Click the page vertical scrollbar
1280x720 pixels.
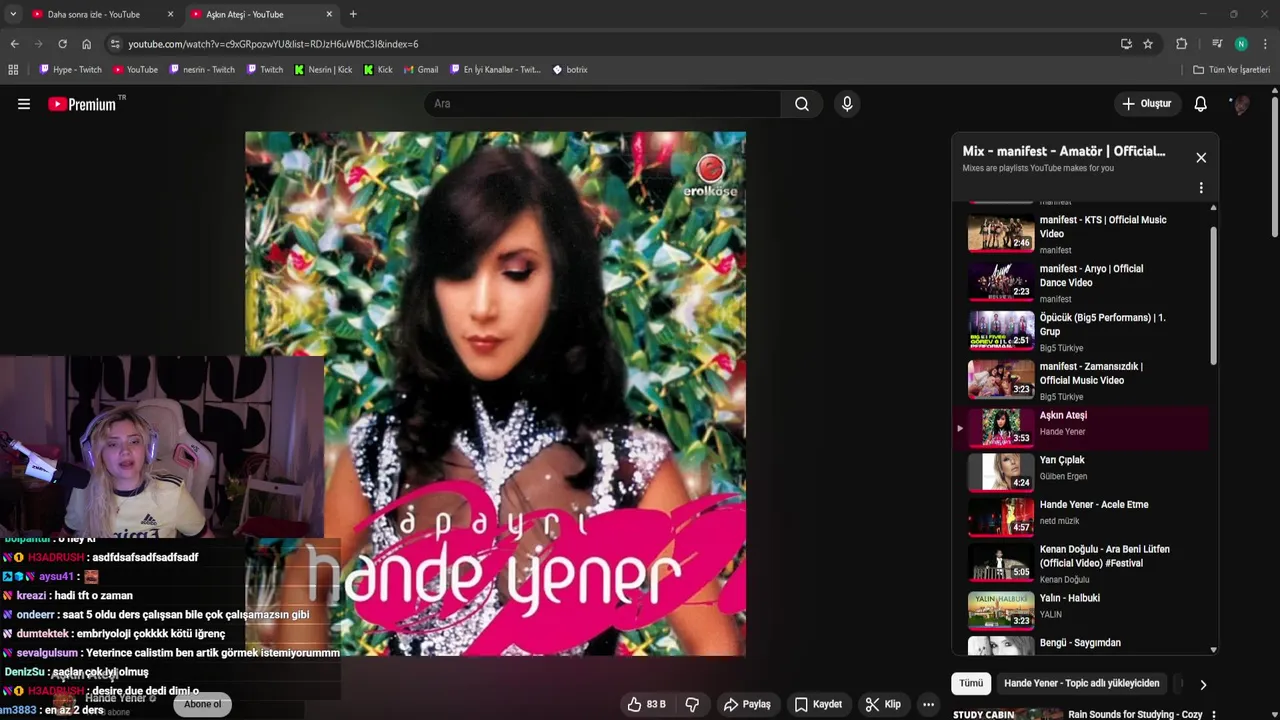(1275, 165)
